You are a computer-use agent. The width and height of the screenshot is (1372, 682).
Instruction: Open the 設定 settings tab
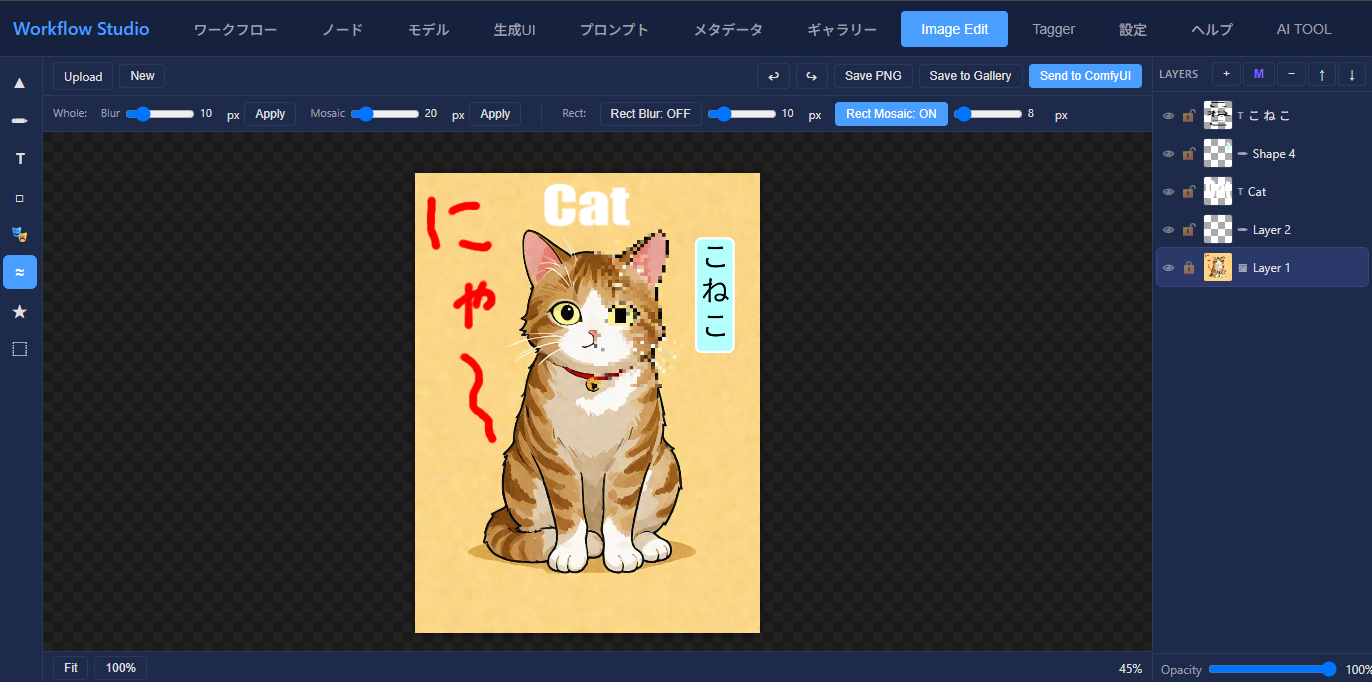1133,29
